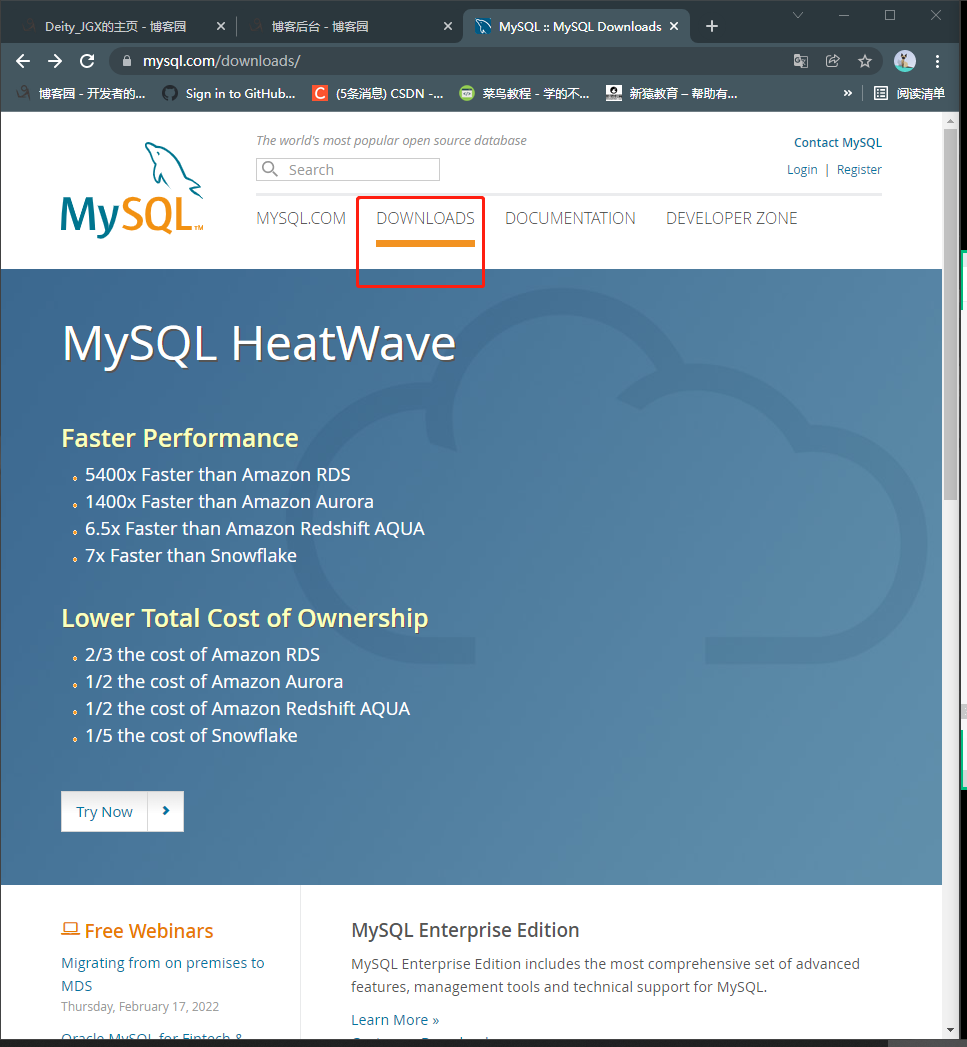Close the Deity_JGX tab
967x1047 pixels.
221,26
